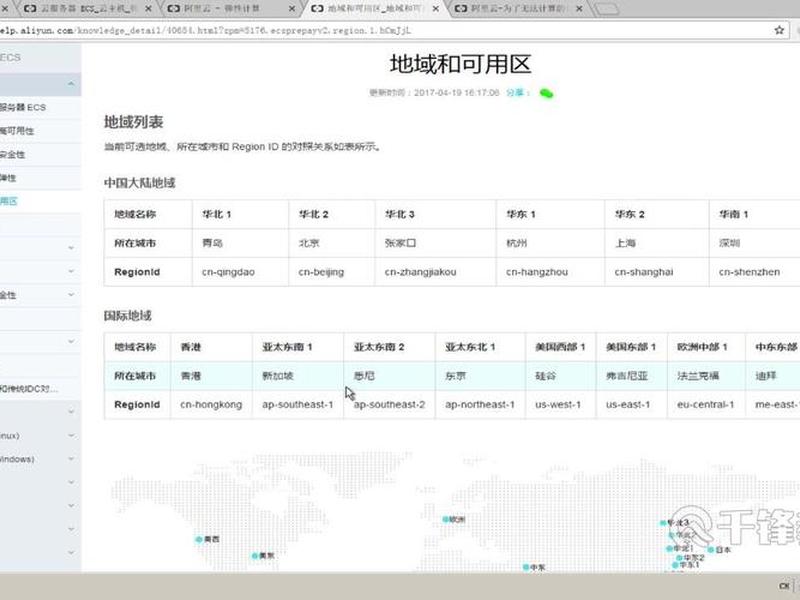The image size is (800, 600).
Task: Click the us-east-1 RegionId cell
Action: tap(632, 405)
